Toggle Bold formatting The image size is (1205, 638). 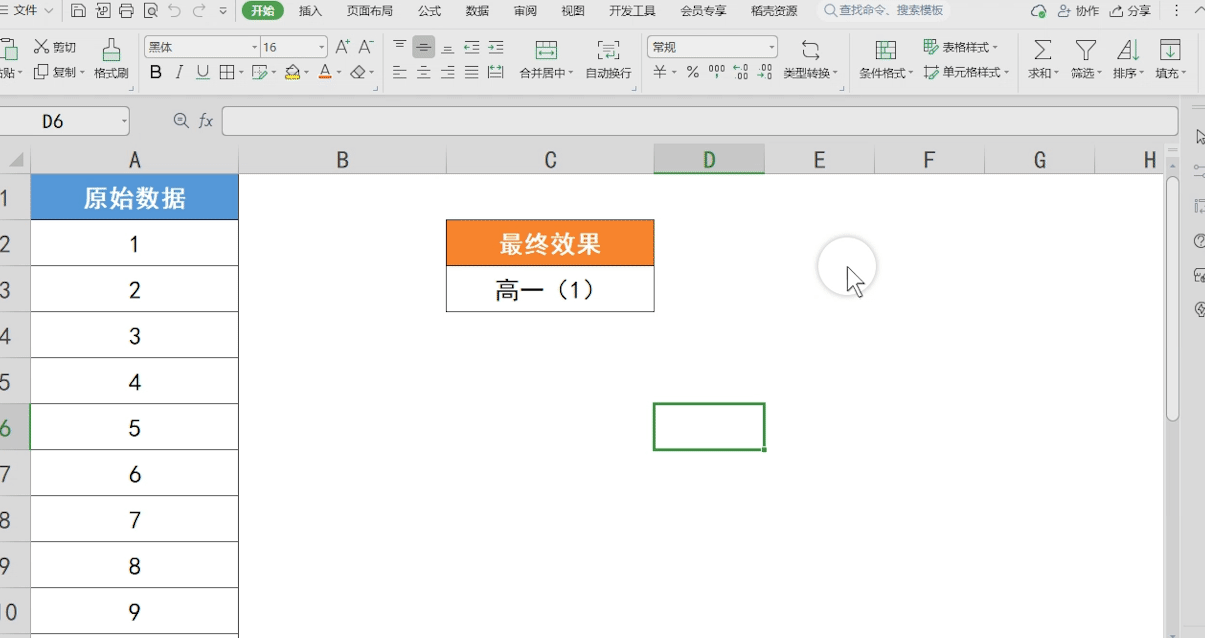click(x=155, y=72)
